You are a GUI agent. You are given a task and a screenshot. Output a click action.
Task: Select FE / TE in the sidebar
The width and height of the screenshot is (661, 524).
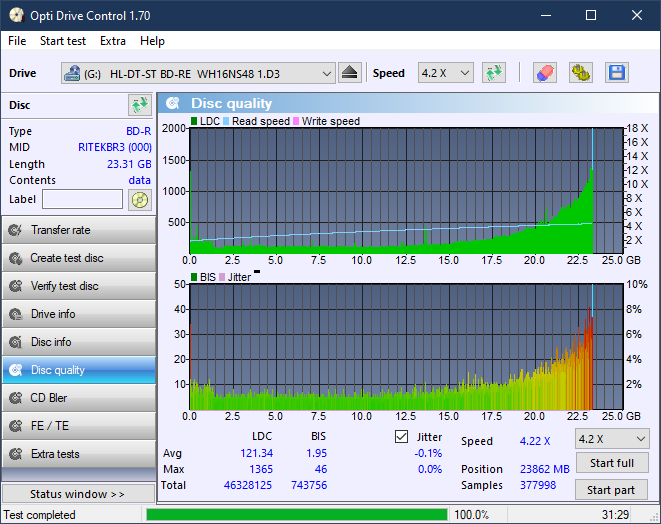tap(79, 426)
